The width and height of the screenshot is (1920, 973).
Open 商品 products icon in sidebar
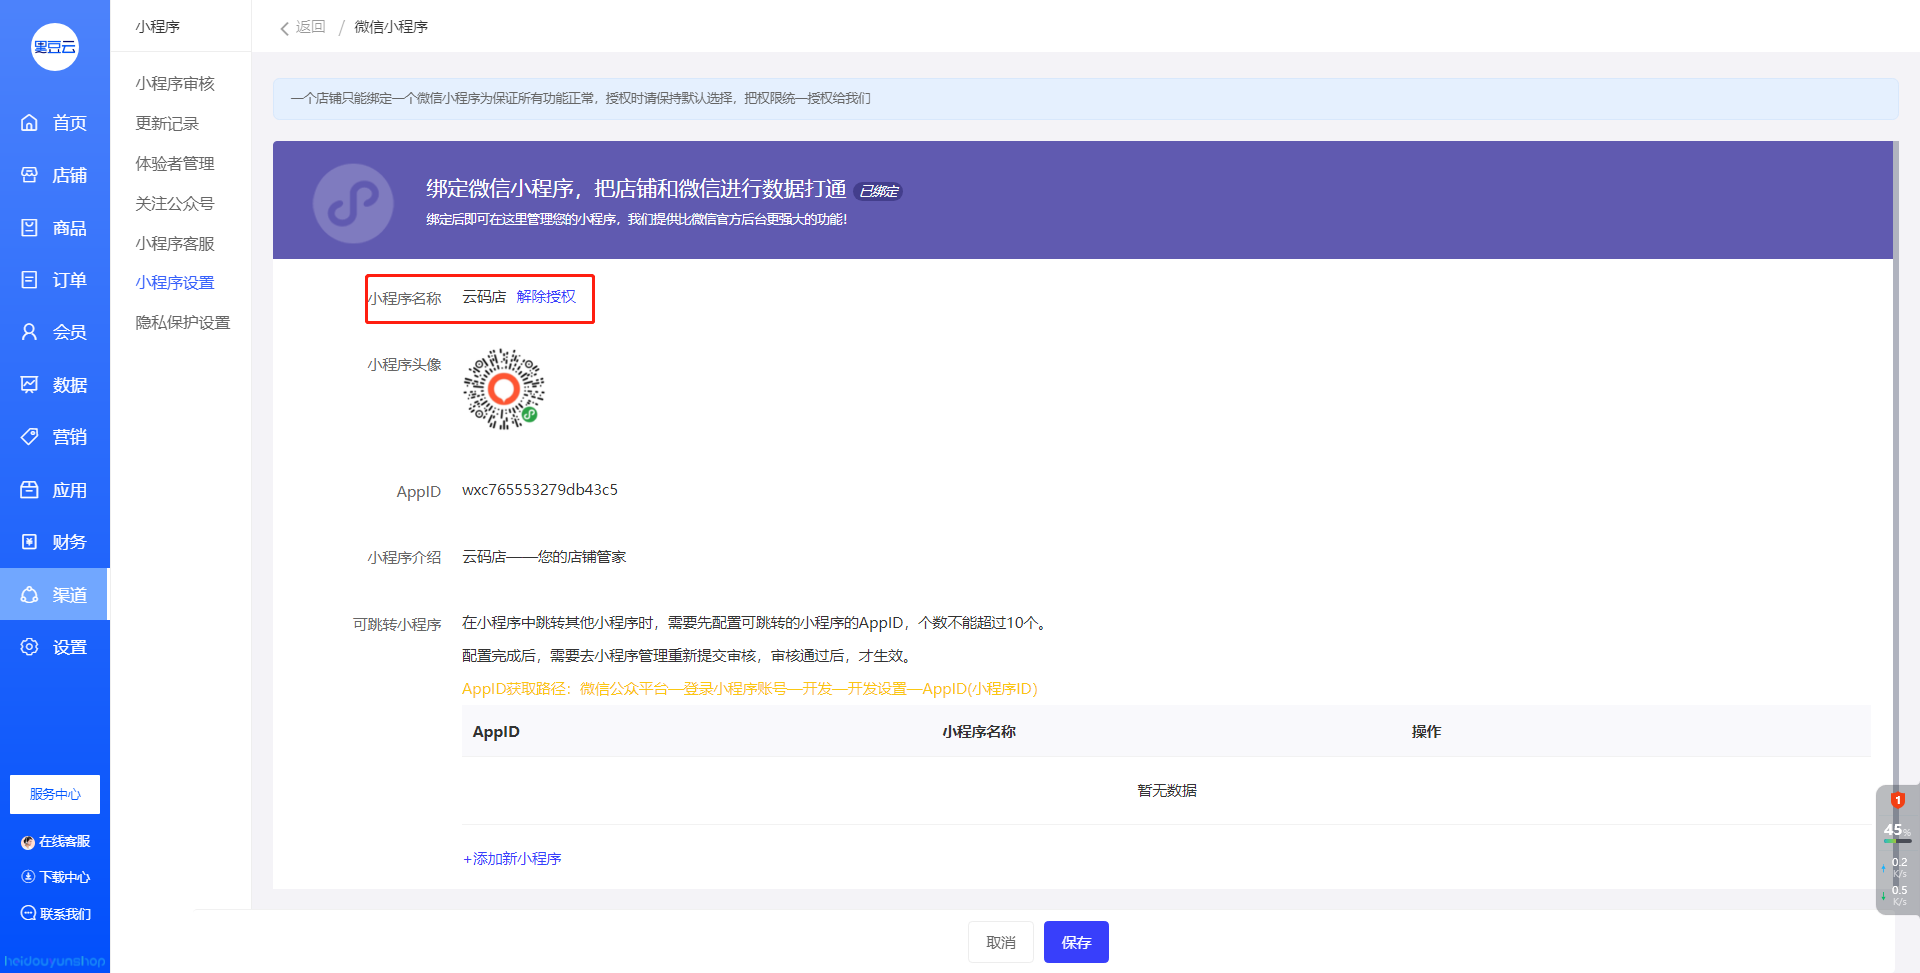(29, 227)
